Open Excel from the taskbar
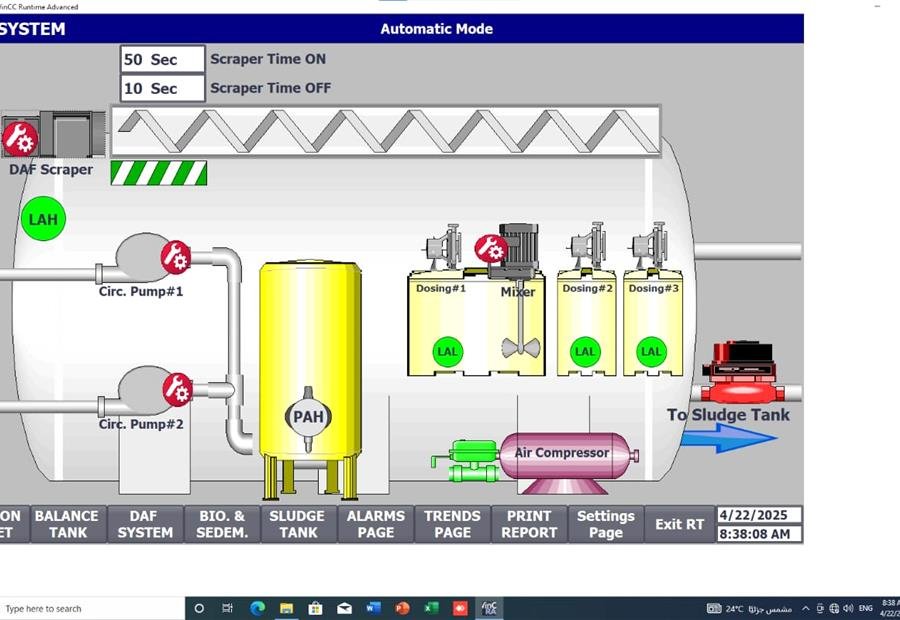Image resolution: width=900 pixels, height=620 pixels. pos(431,608)
